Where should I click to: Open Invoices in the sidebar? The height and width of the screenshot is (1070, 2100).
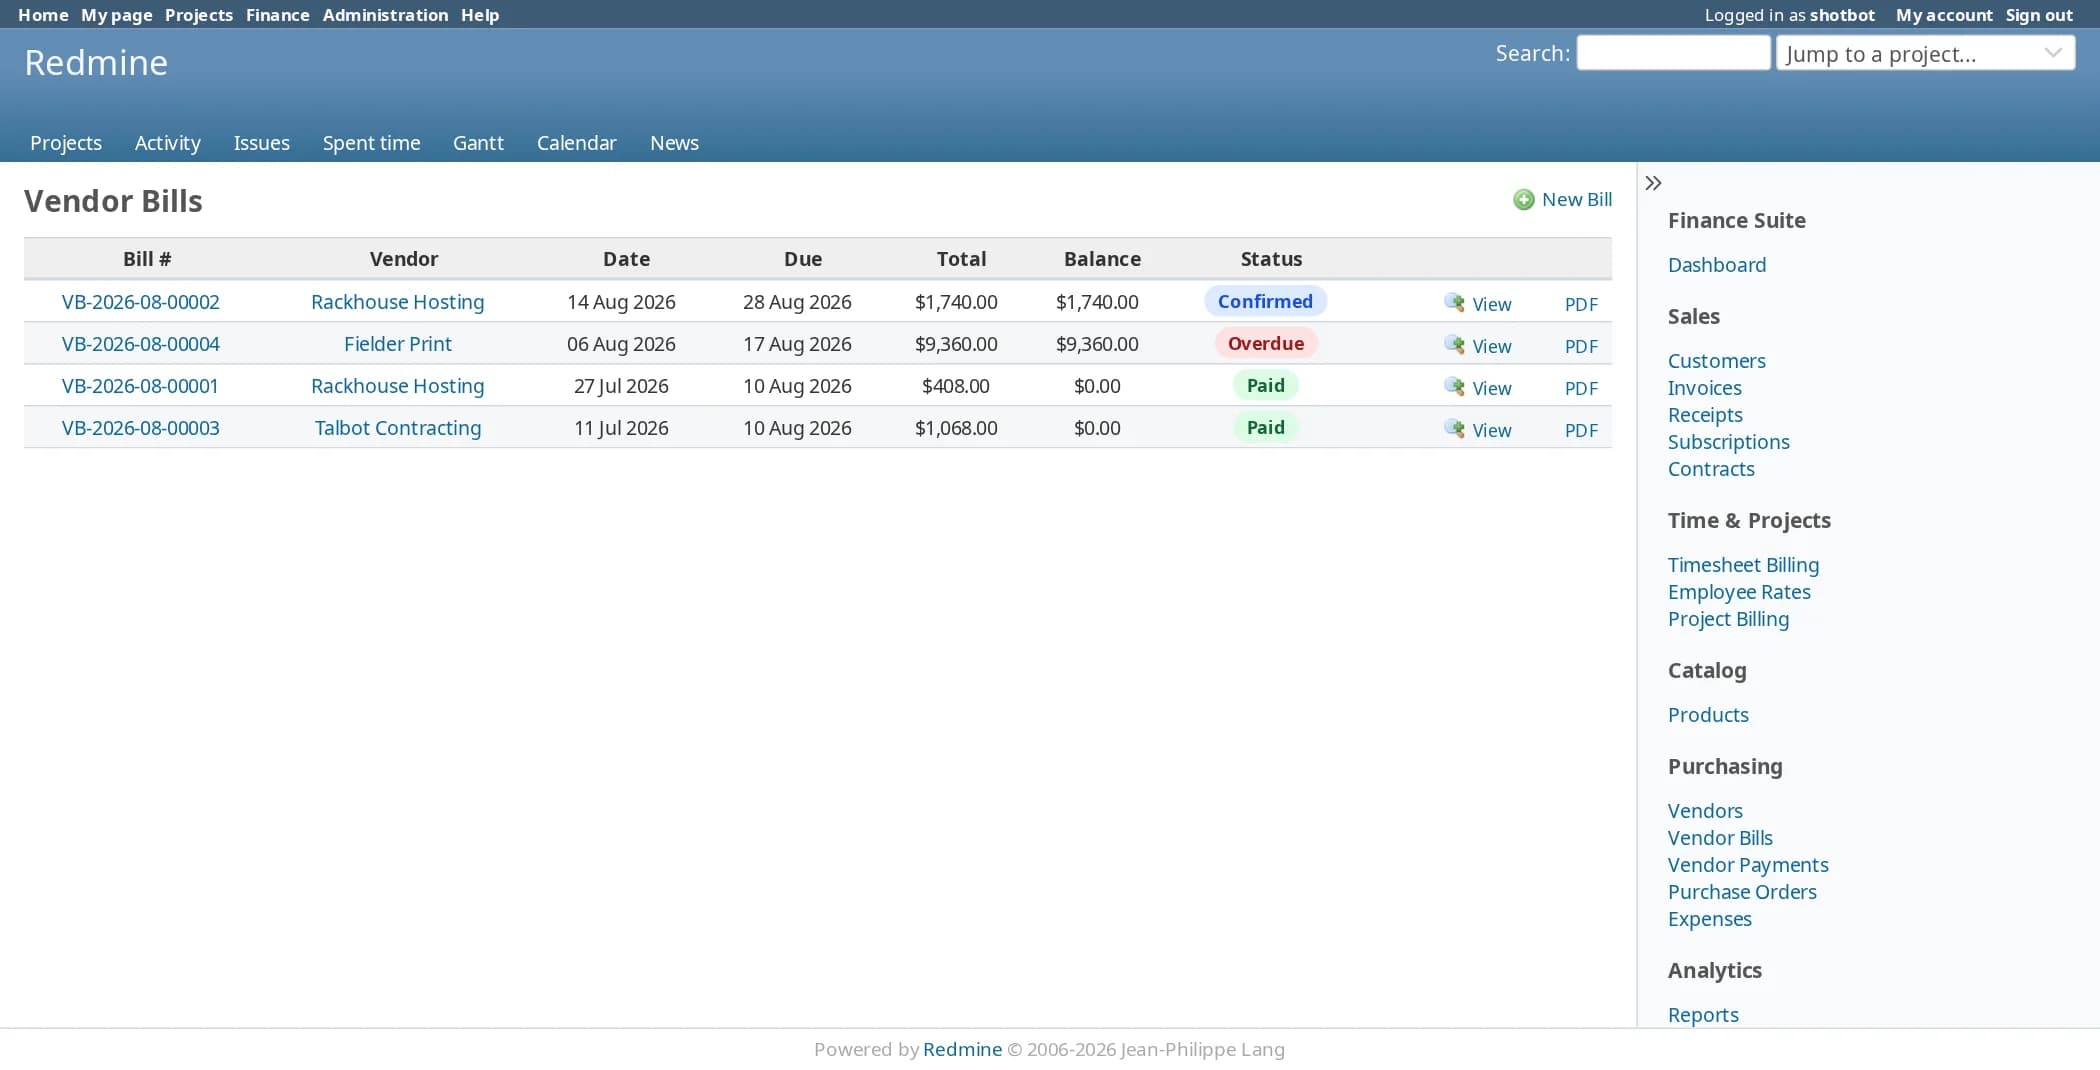click(1705, 388)
